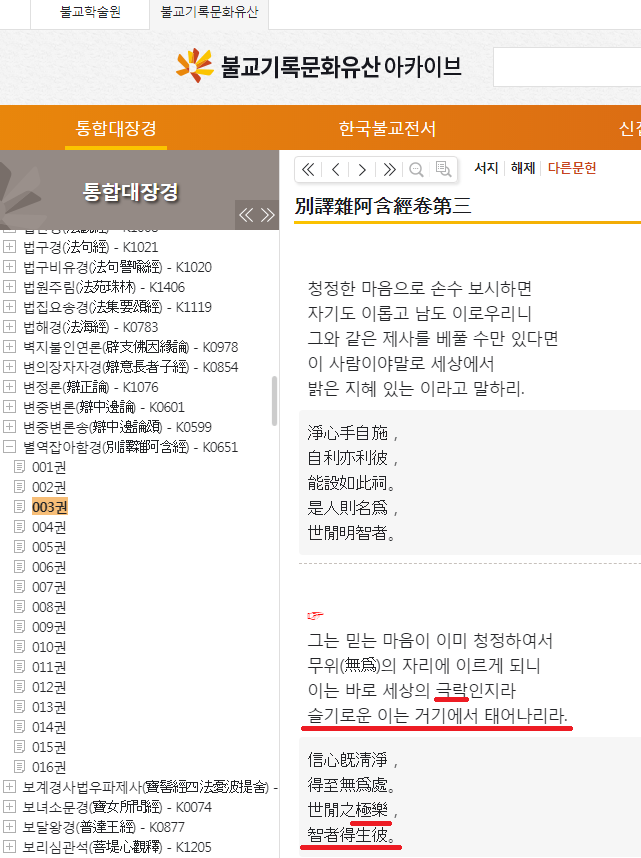Click the heading 別譯雜阿含經卷第三

(x=383, y=206)
